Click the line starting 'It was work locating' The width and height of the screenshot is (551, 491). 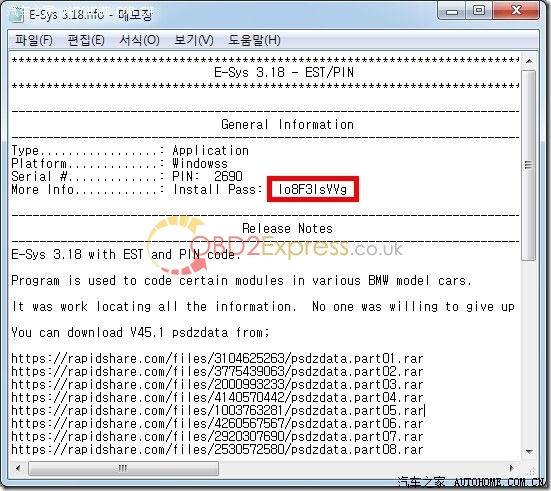click(263, 306)
